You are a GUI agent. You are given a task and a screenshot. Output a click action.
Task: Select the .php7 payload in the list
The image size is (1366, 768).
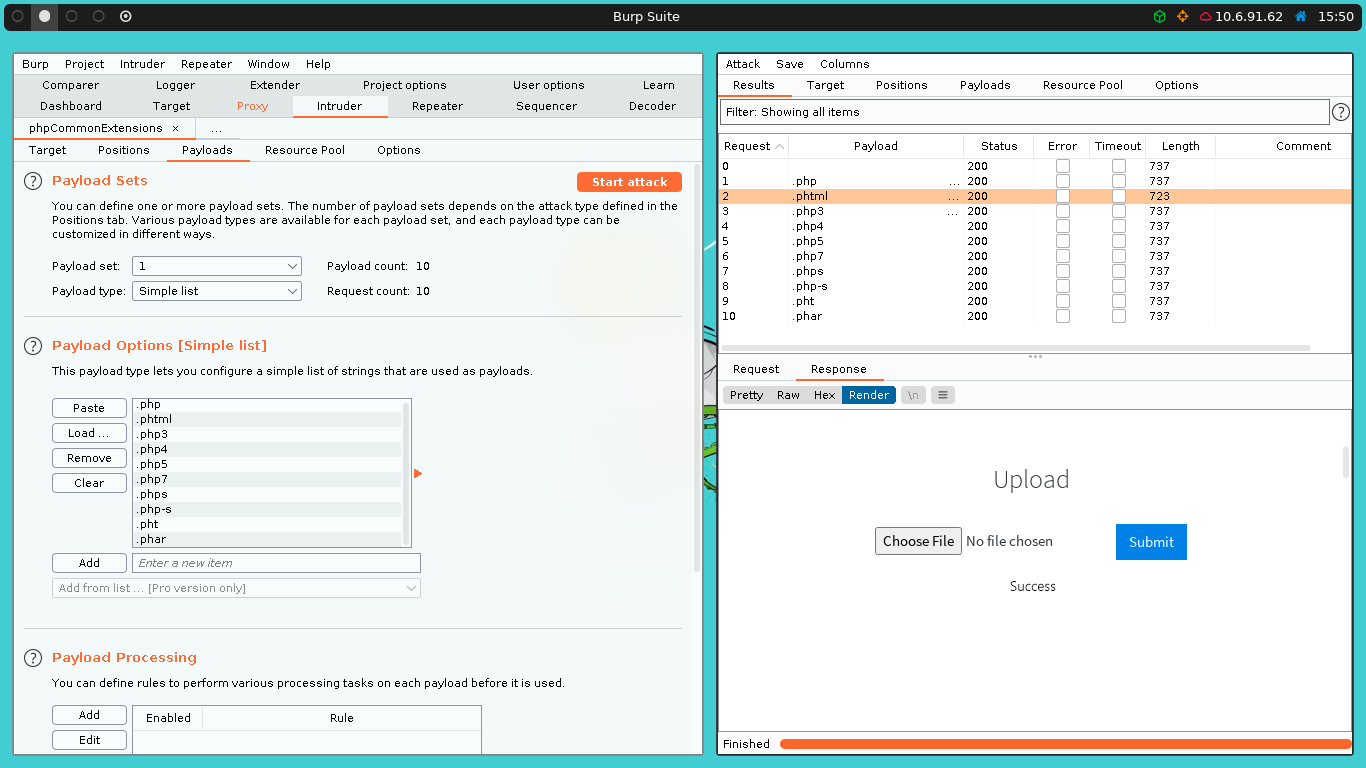tap(267, 480)
